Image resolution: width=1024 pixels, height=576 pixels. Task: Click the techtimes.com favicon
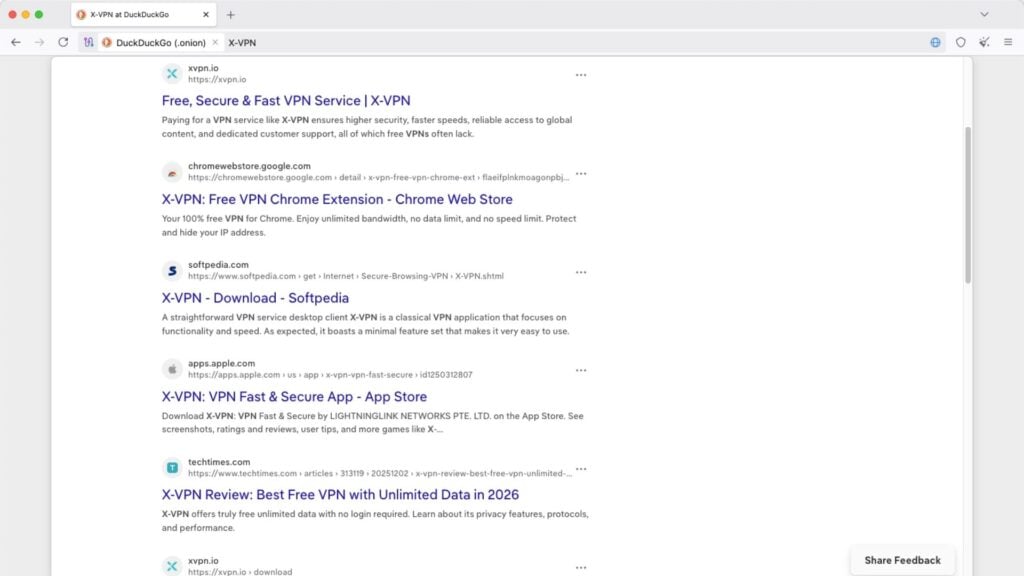171,467
